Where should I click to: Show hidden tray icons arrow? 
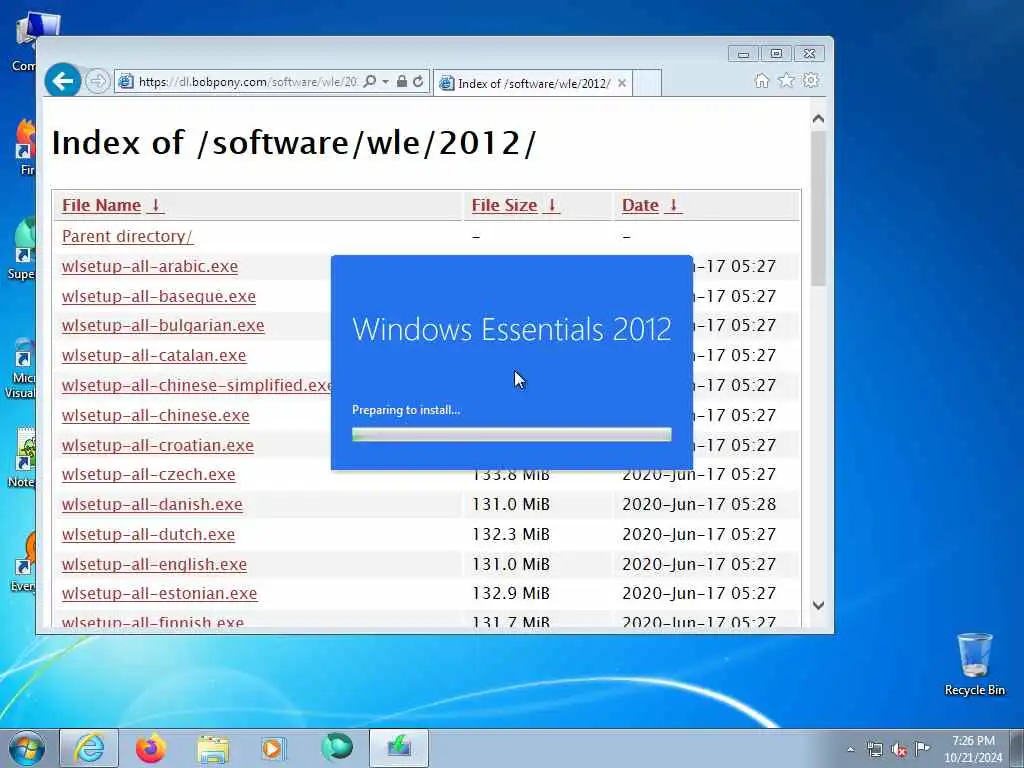[x=850, y=750]
